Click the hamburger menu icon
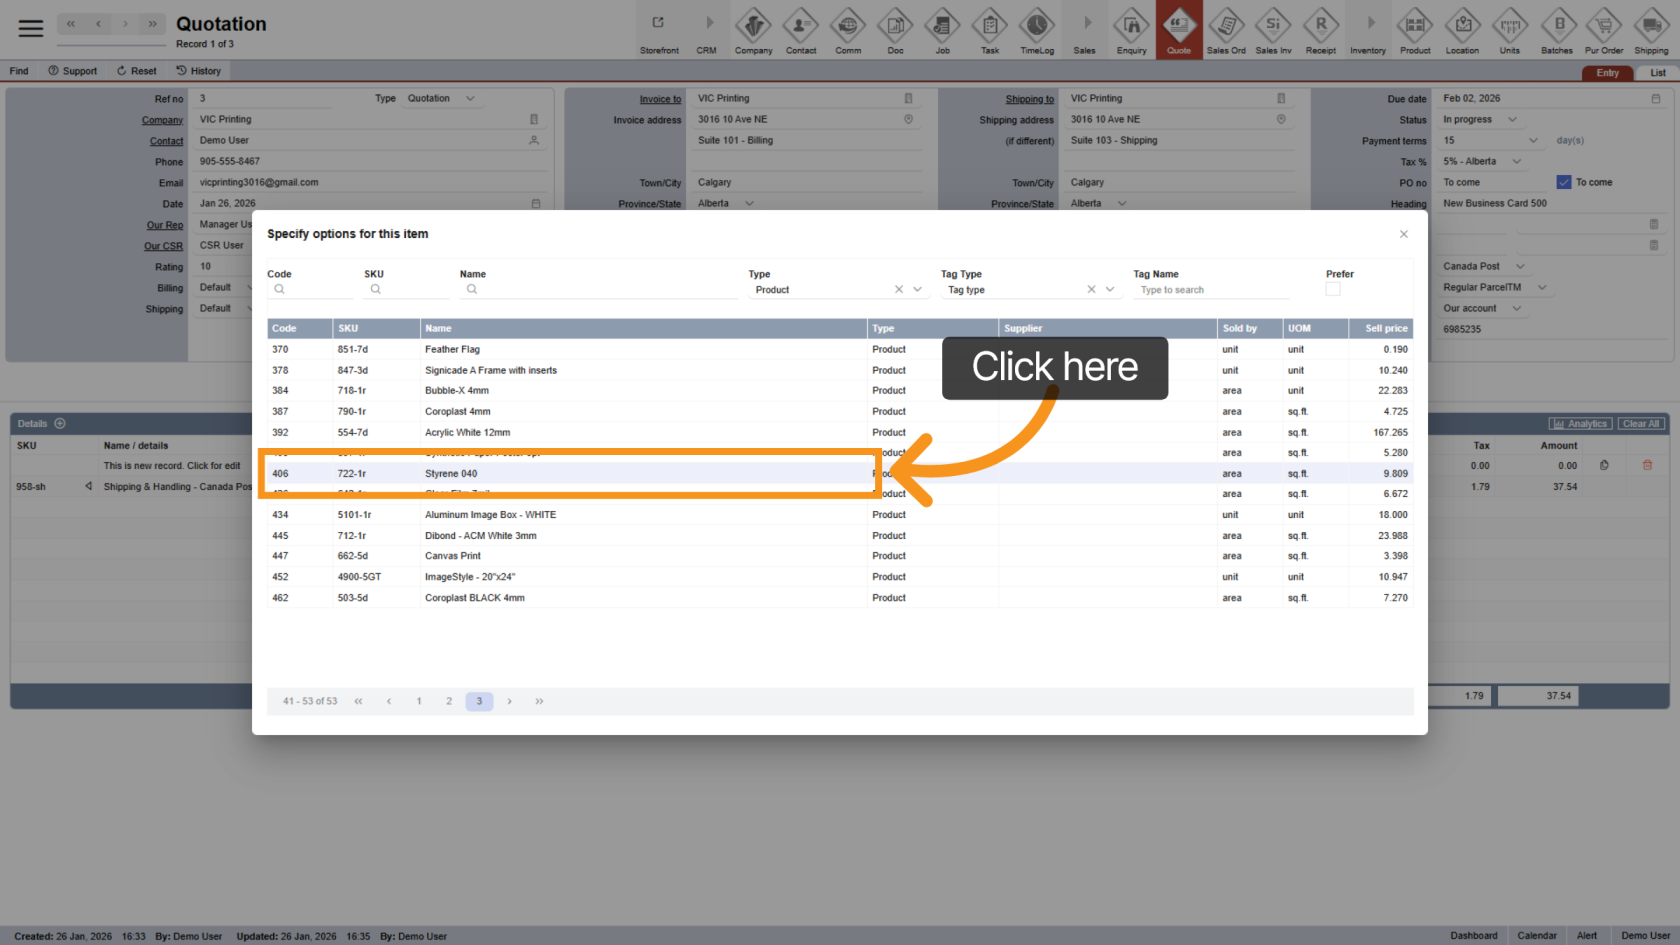Screen dimensions: 1680x945 31,28
